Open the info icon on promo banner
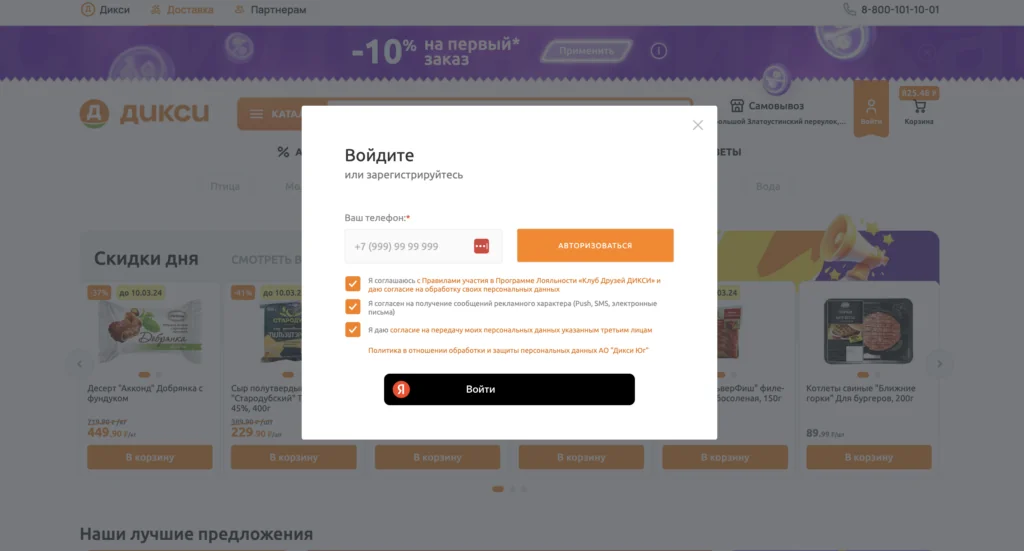Screen dimensions: 1024x551 658,51
